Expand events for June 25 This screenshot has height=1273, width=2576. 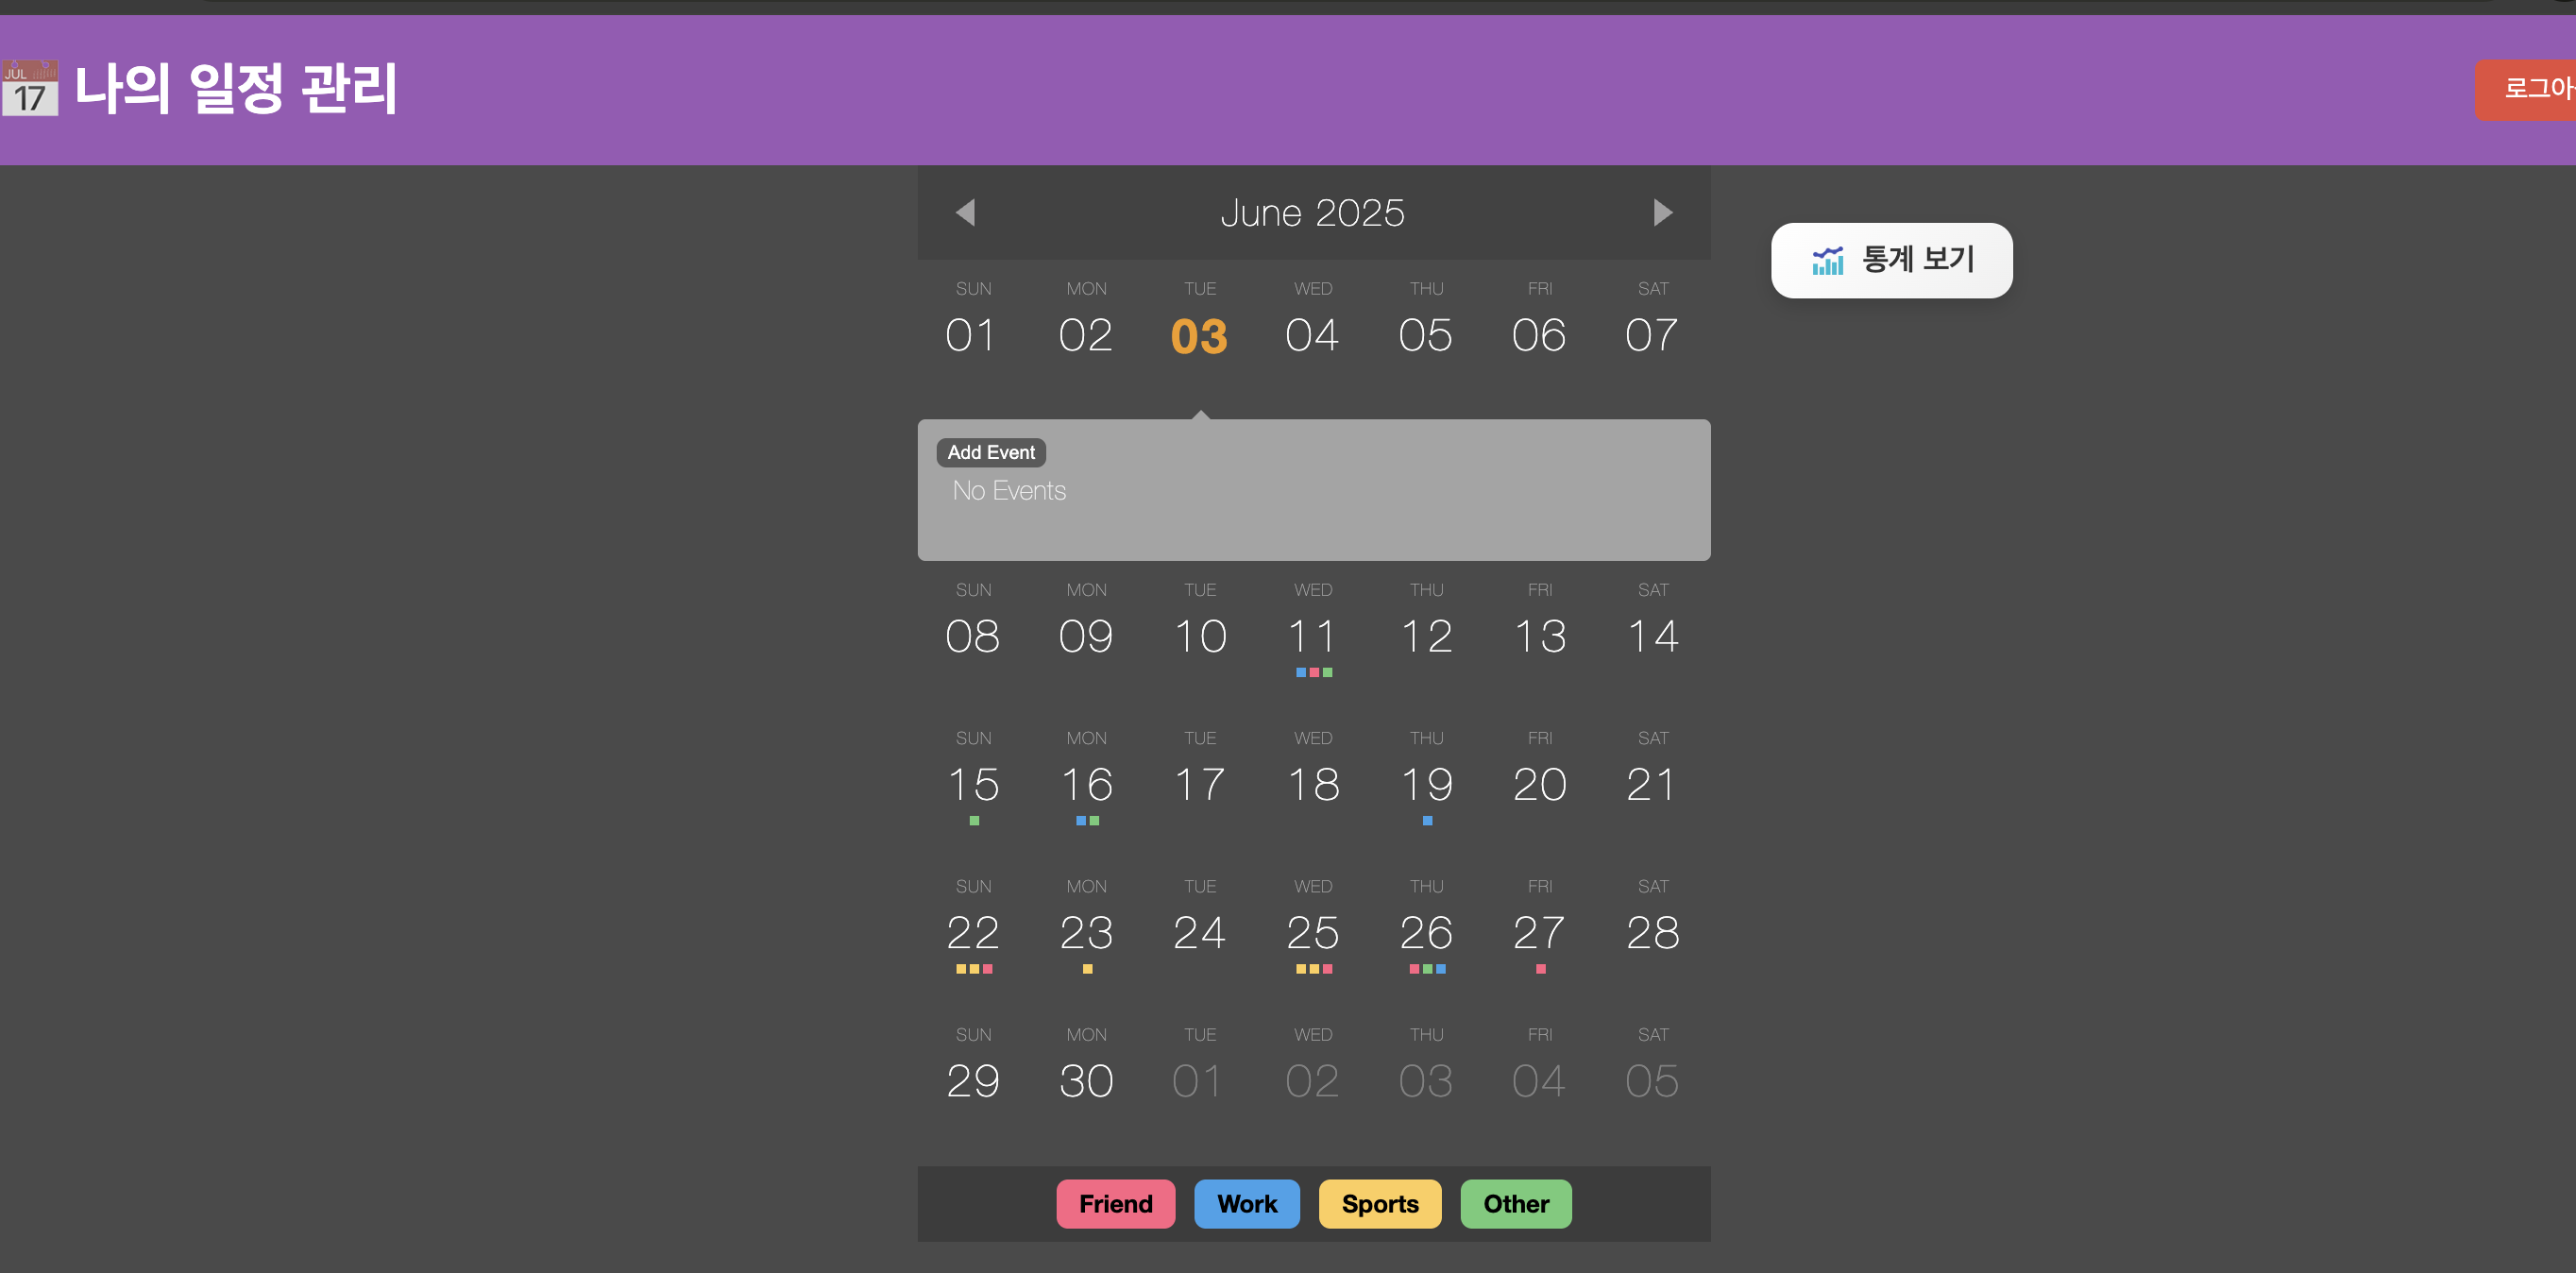[x=1312, y=932]
